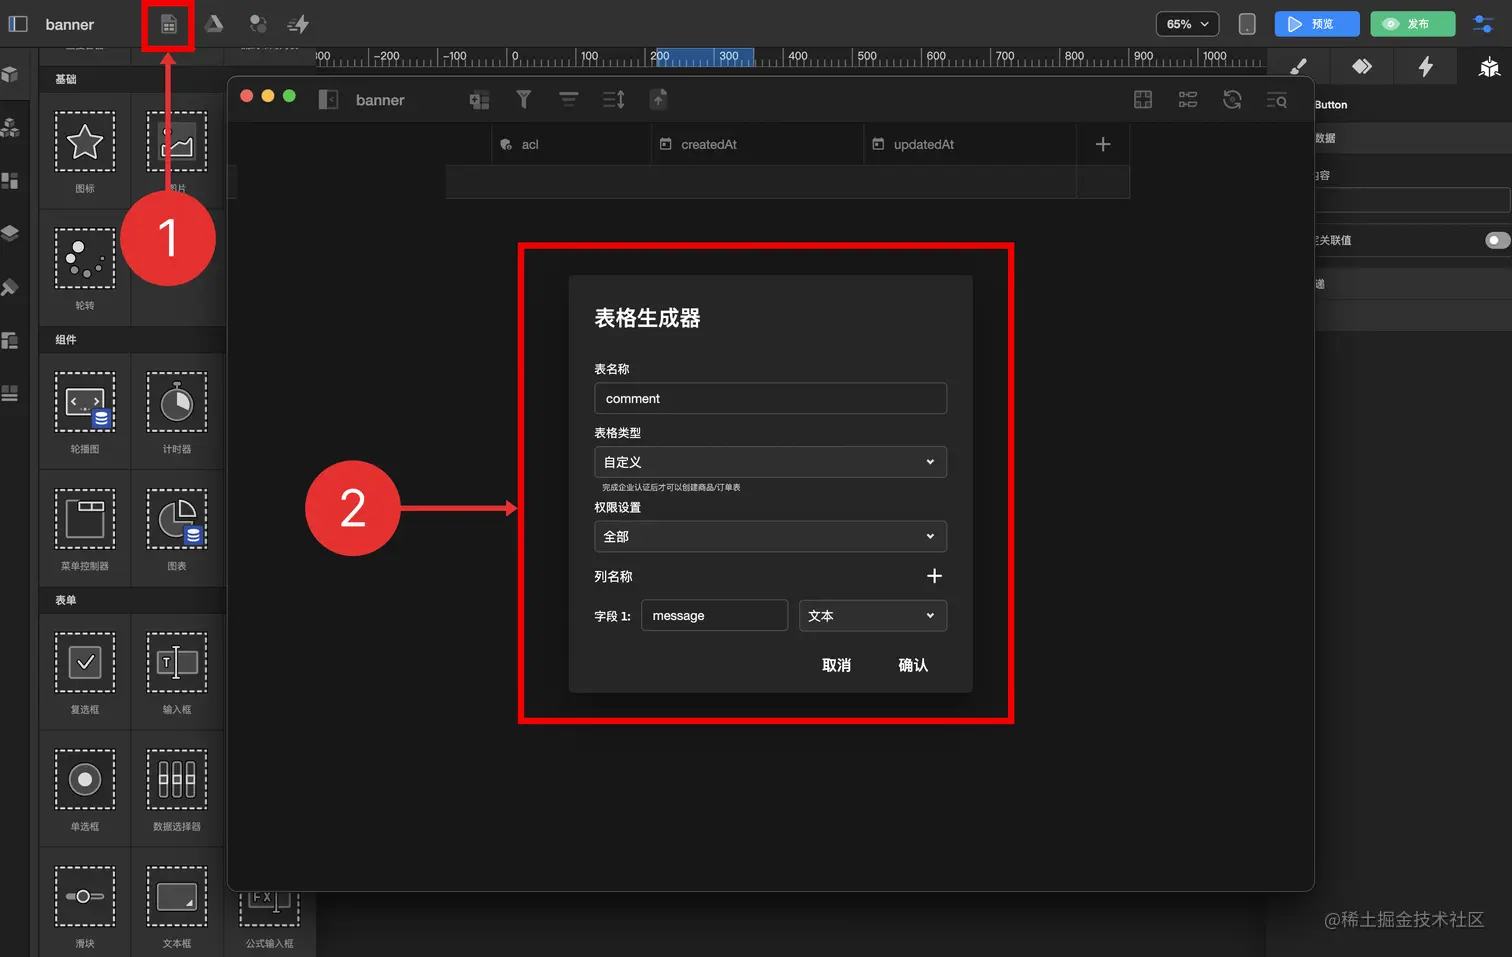The width and height of the screenshot is (1512, 957).
Task: Click the add-table icon left of the filter
Action: coord(480,99)
